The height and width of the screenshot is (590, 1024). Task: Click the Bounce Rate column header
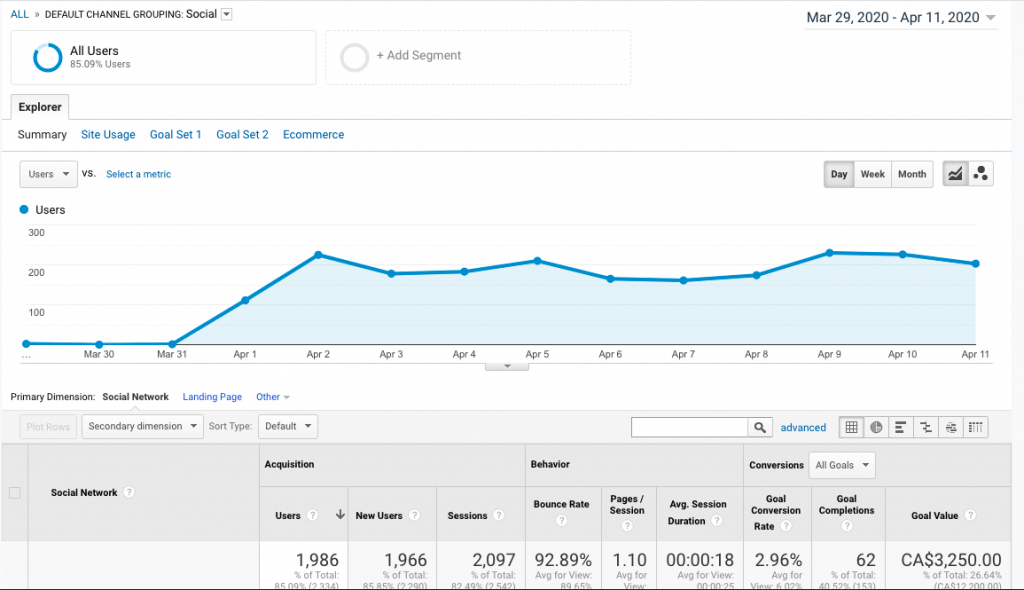point(561,504)
